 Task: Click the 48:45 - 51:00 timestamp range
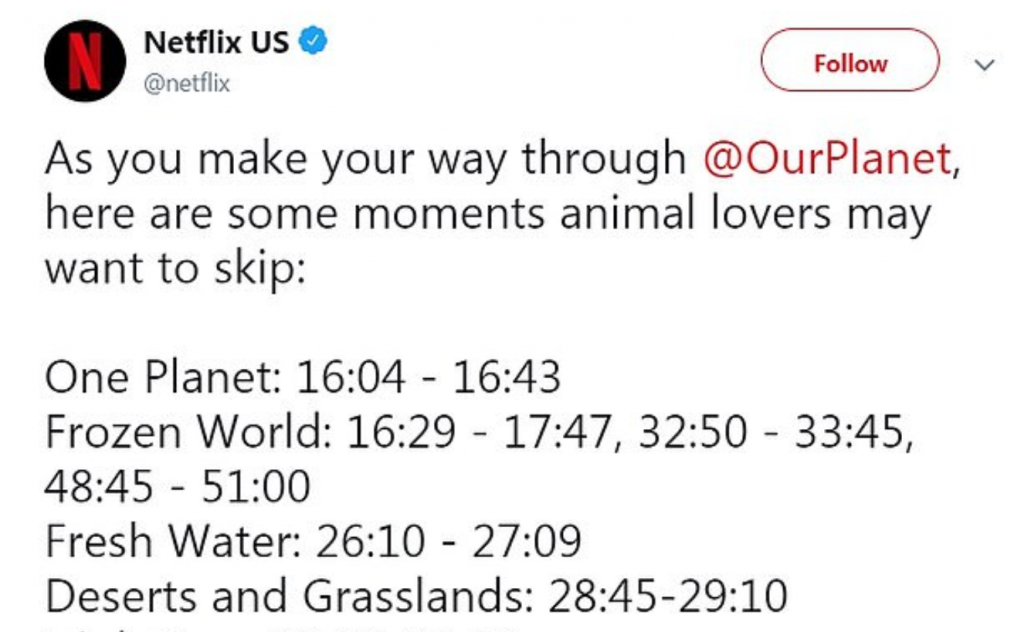(x=177, y=487)
